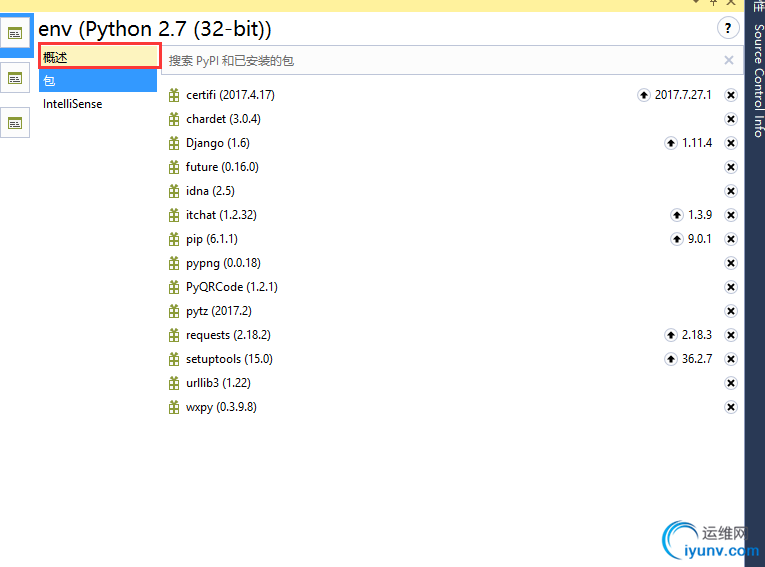Switch to the 概述 overview tab
The width and height of the screenshot is (765, 567).
pos(100,57)
